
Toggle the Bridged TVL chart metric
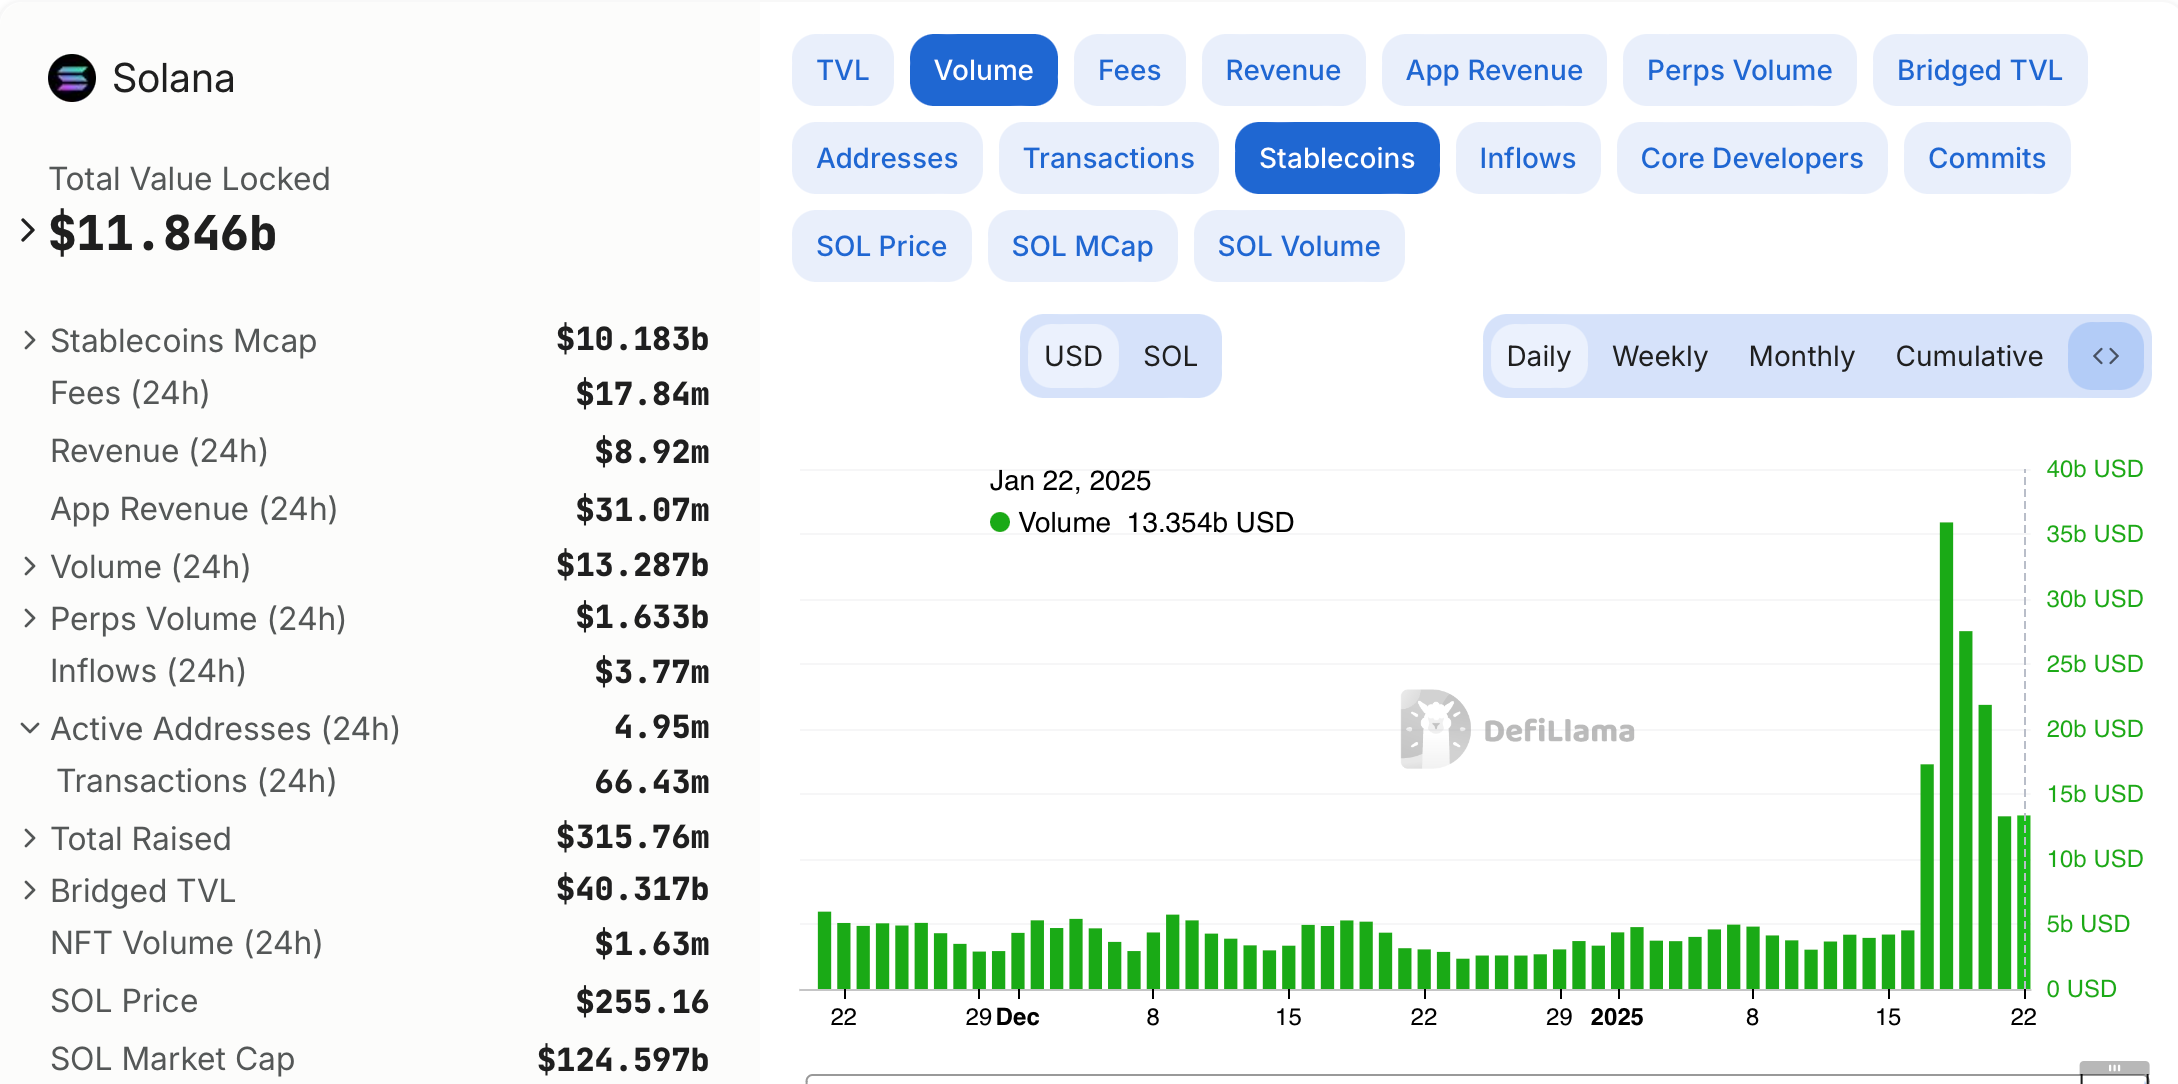(1979, 70)
